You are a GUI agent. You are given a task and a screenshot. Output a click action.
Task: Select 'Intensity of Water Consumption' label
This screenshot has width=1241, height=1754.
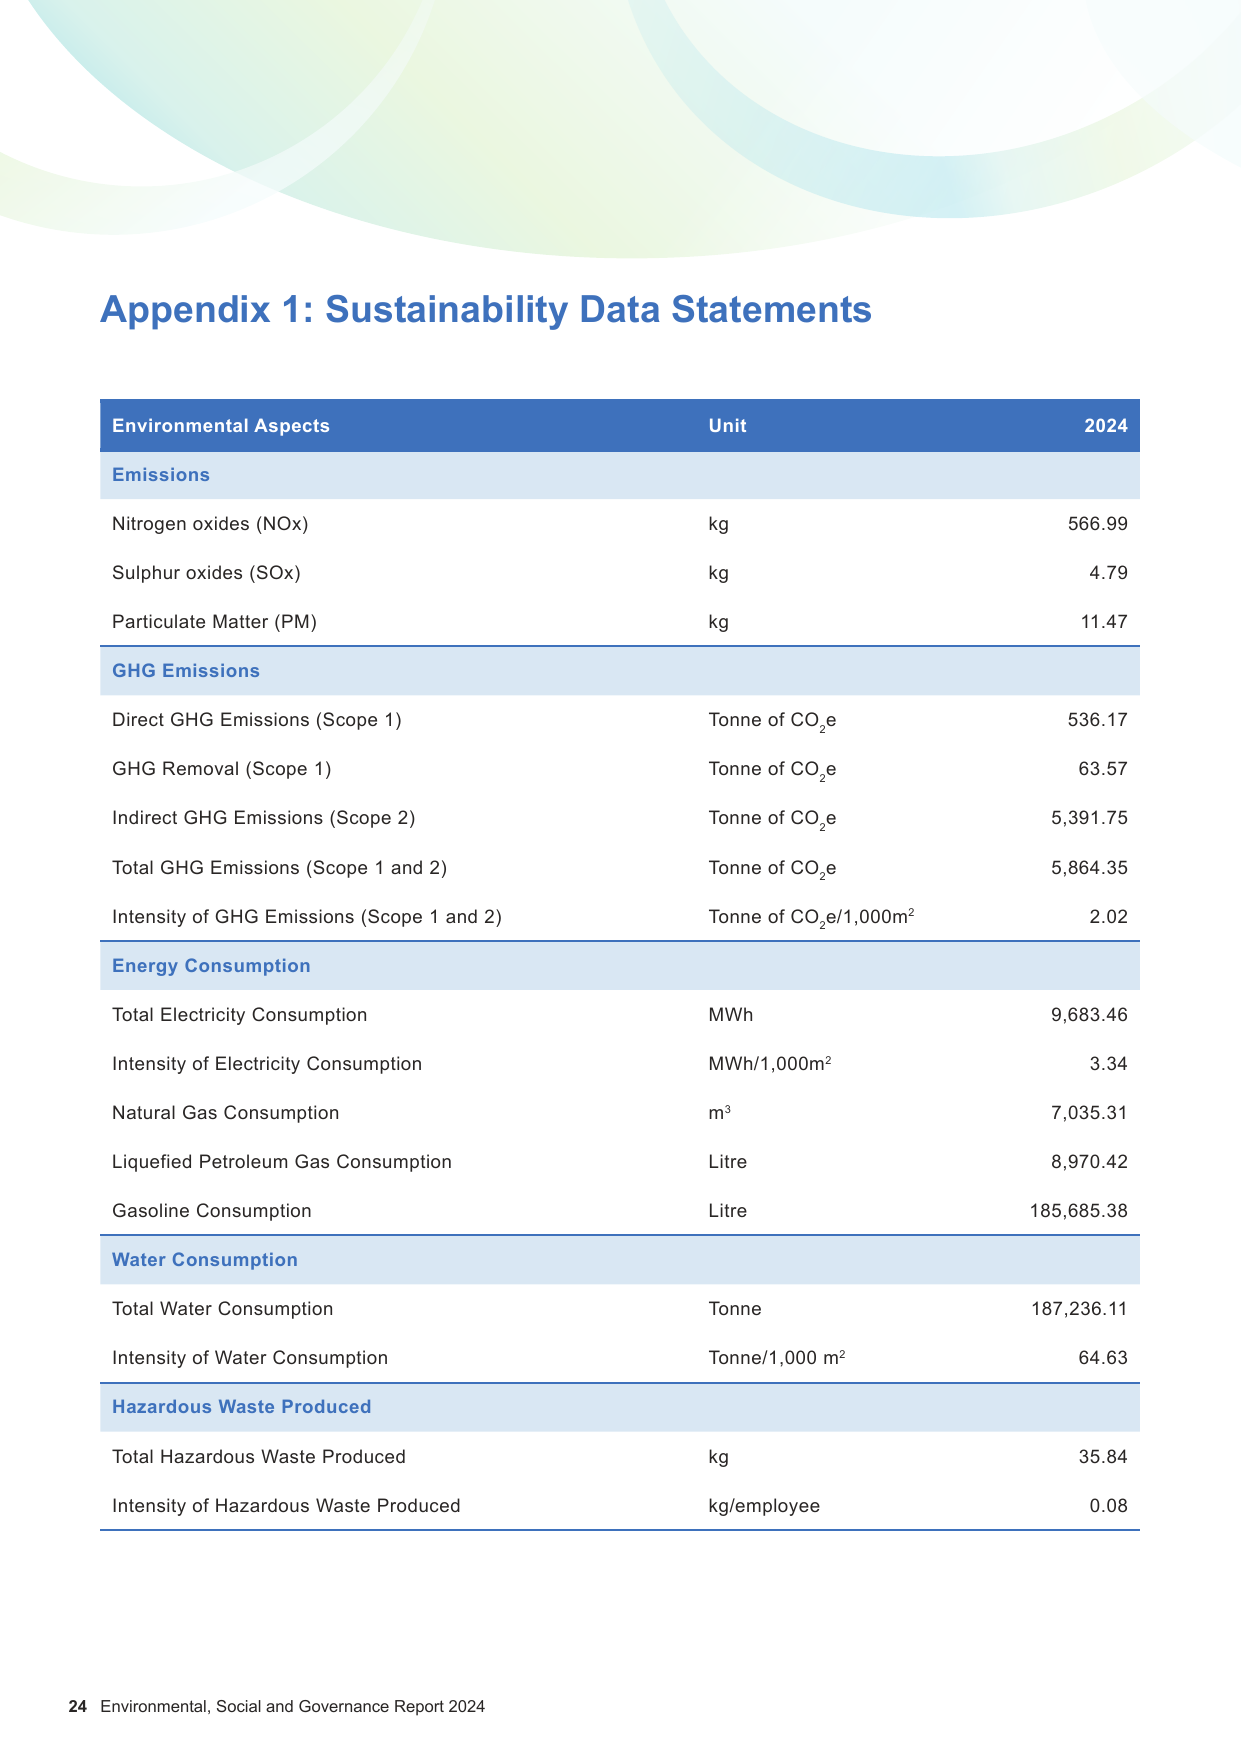[x=250, y=1358]
